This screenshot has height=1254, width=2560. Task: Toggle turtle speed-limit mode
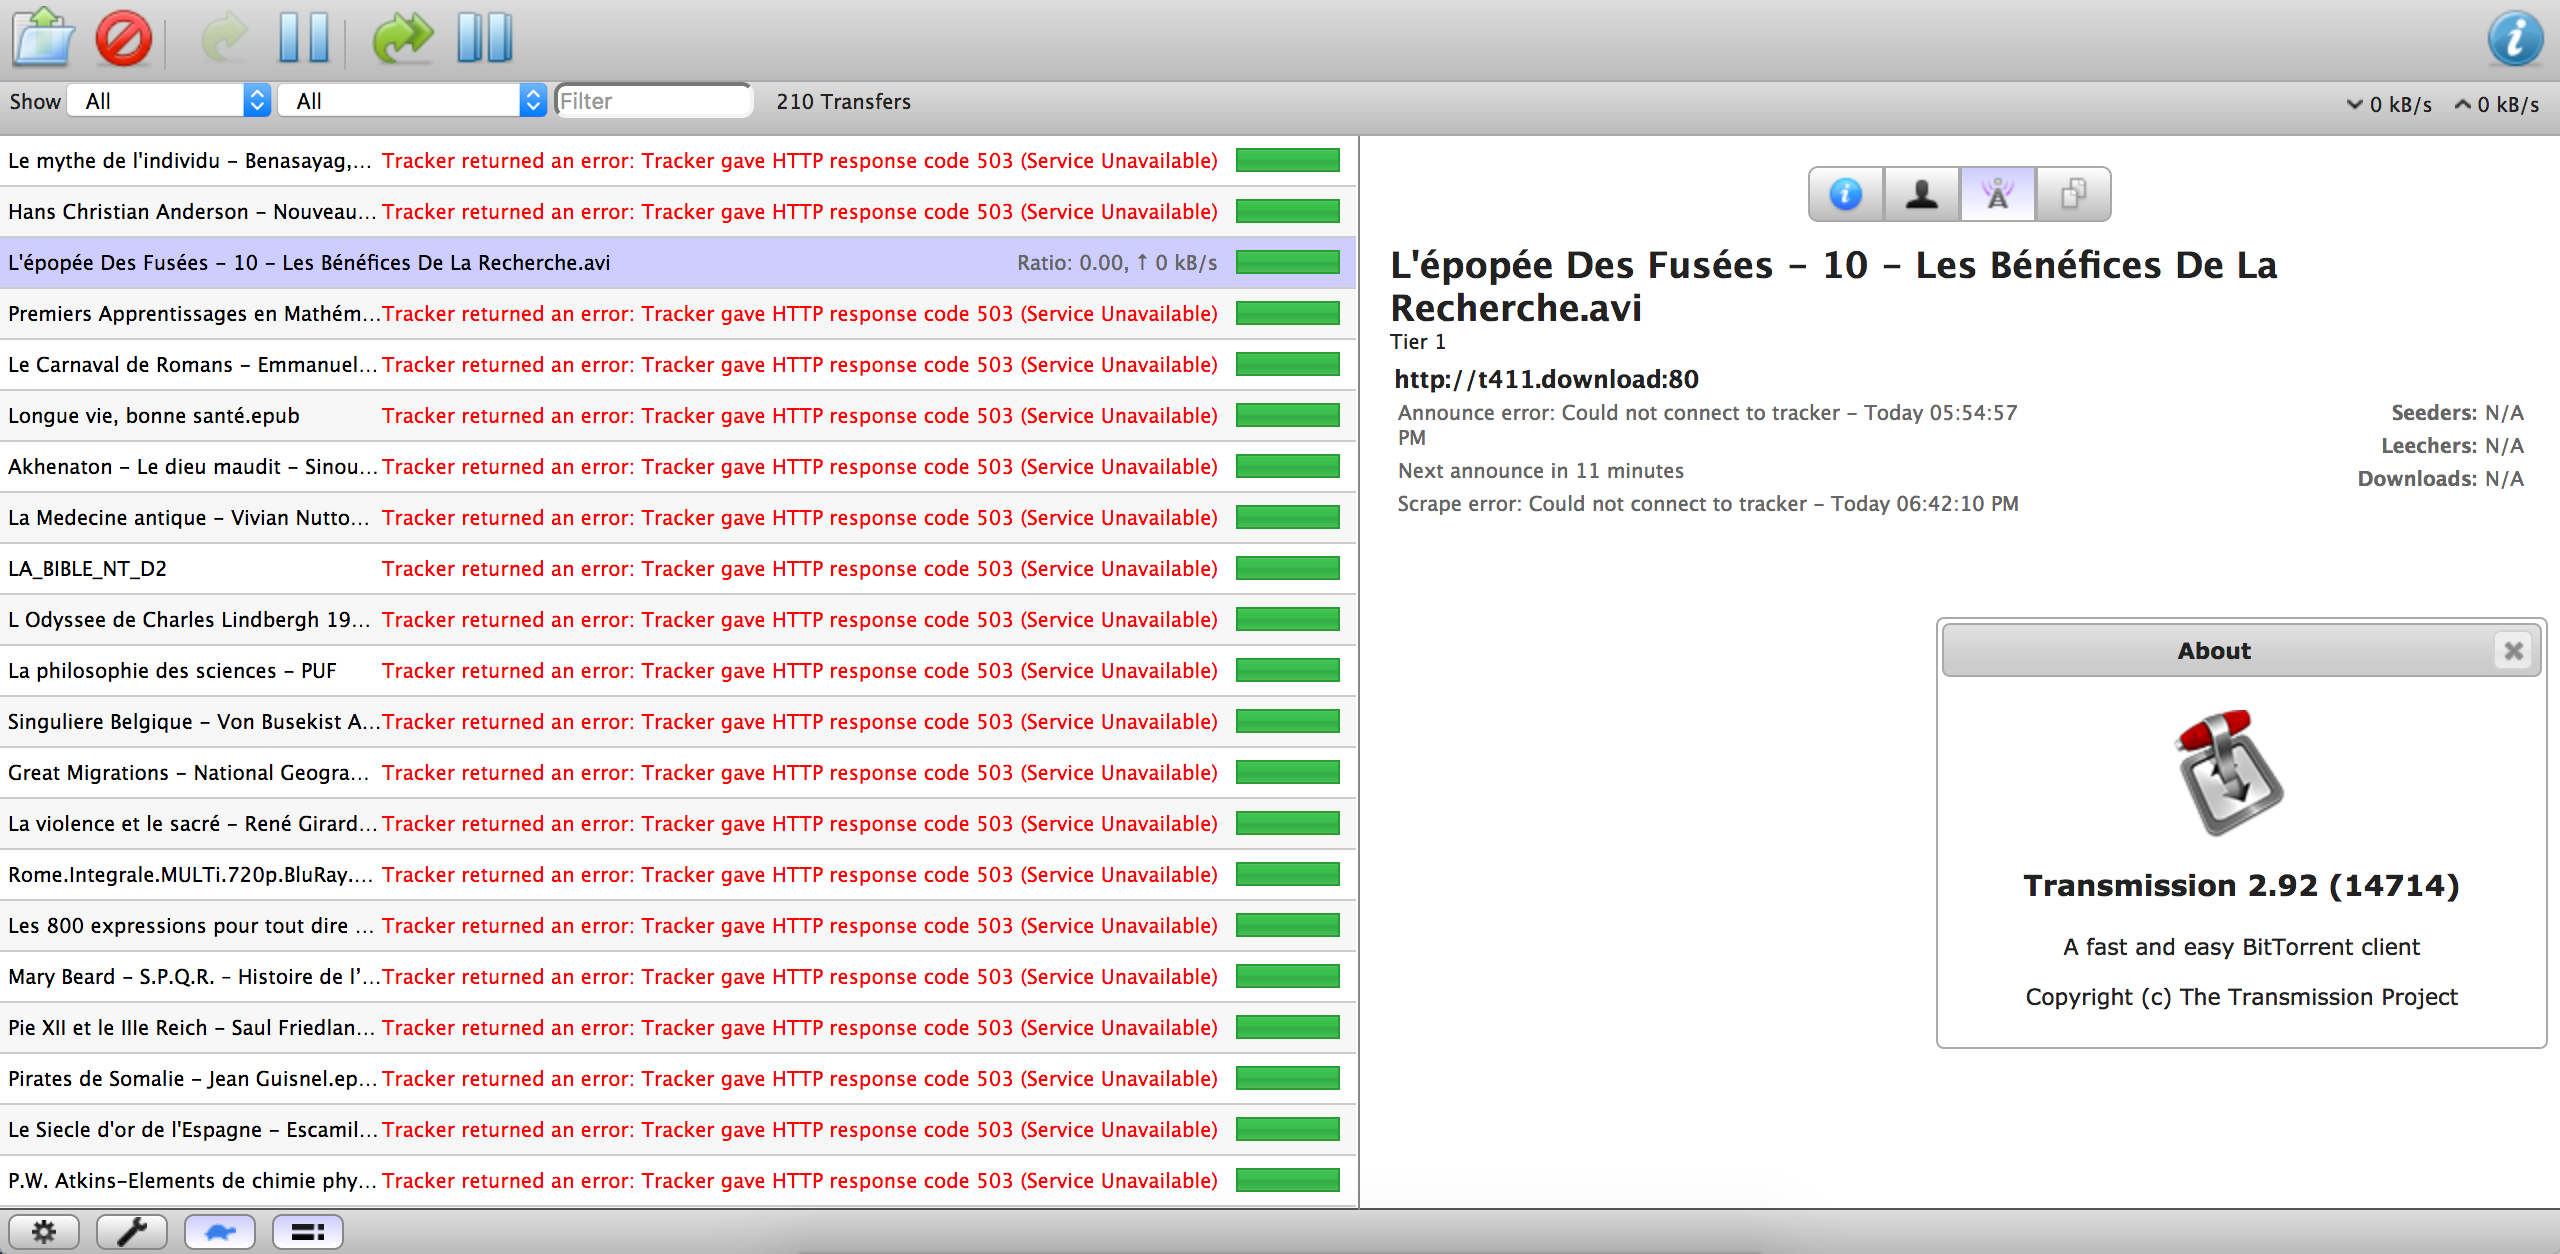point(220,1232)
